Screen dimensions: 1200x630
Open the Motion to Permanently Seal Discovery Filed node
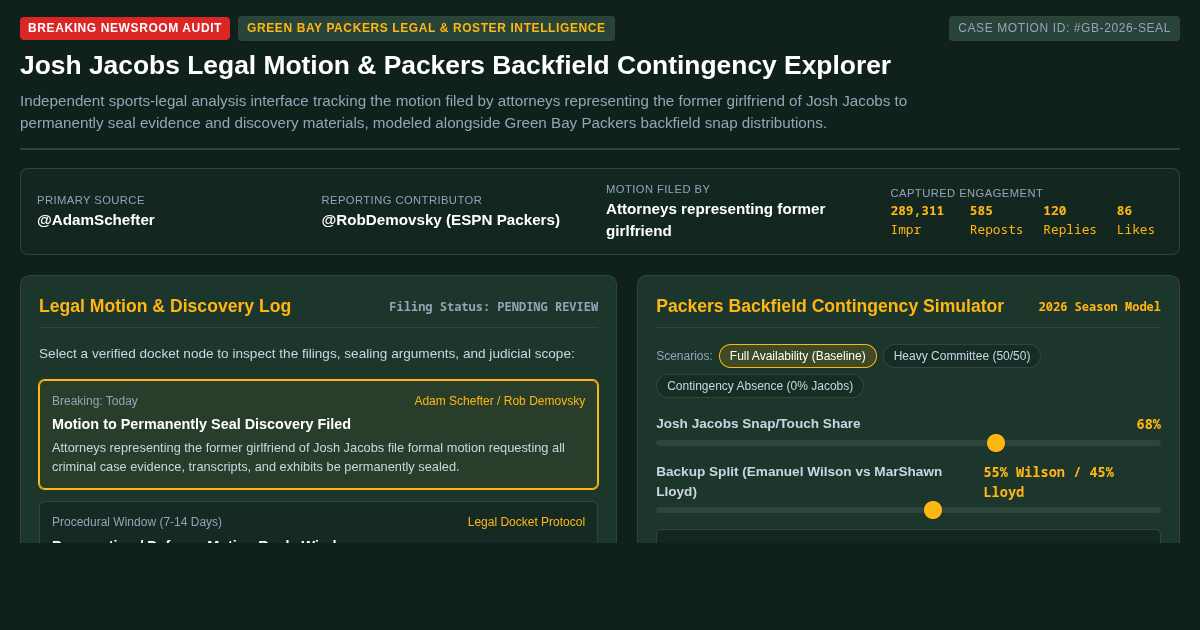pyautogui.click(x=318, y=434)
